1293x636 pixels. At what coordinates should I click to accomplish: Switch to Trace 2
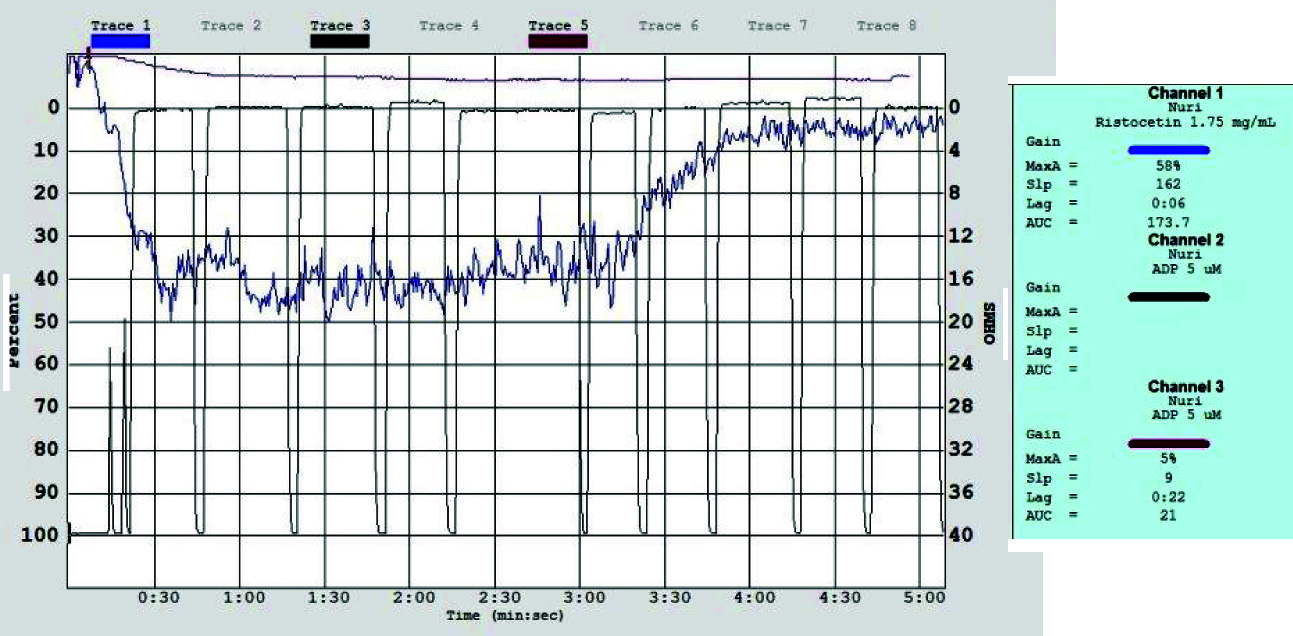tap(230, 26)
